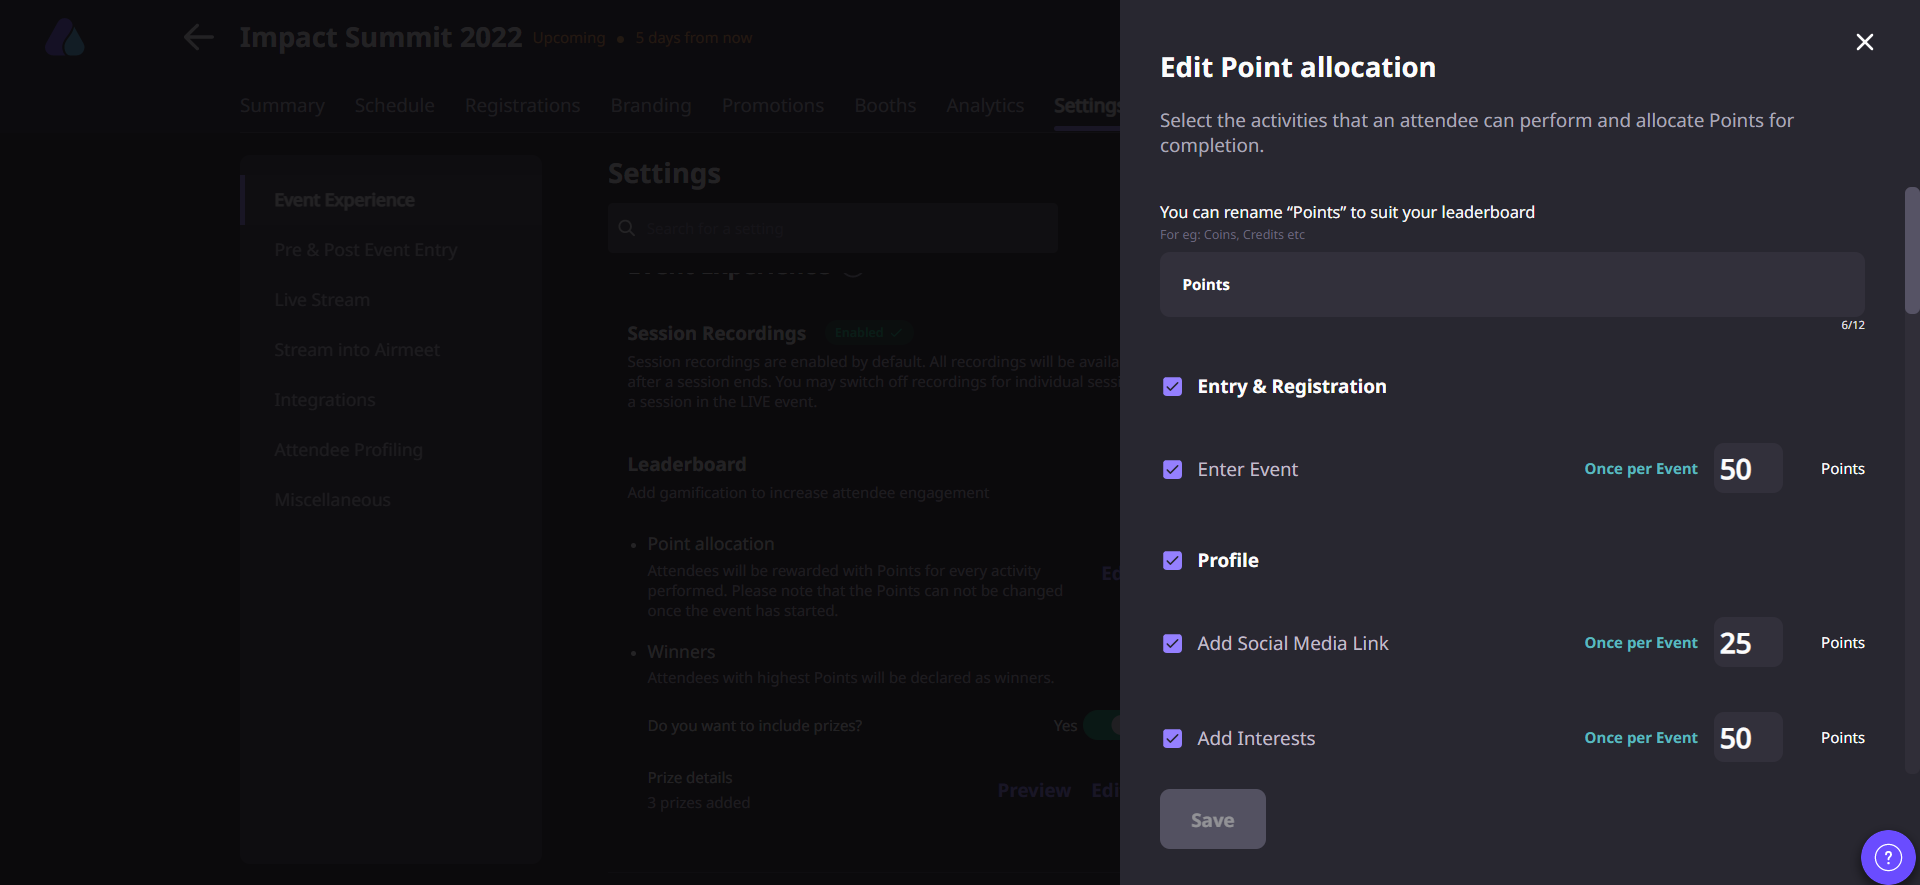This screenshot has width=1920, height=885.
Task: Click the Save button
Action: pyautogui.click(x=1212, y=819)
